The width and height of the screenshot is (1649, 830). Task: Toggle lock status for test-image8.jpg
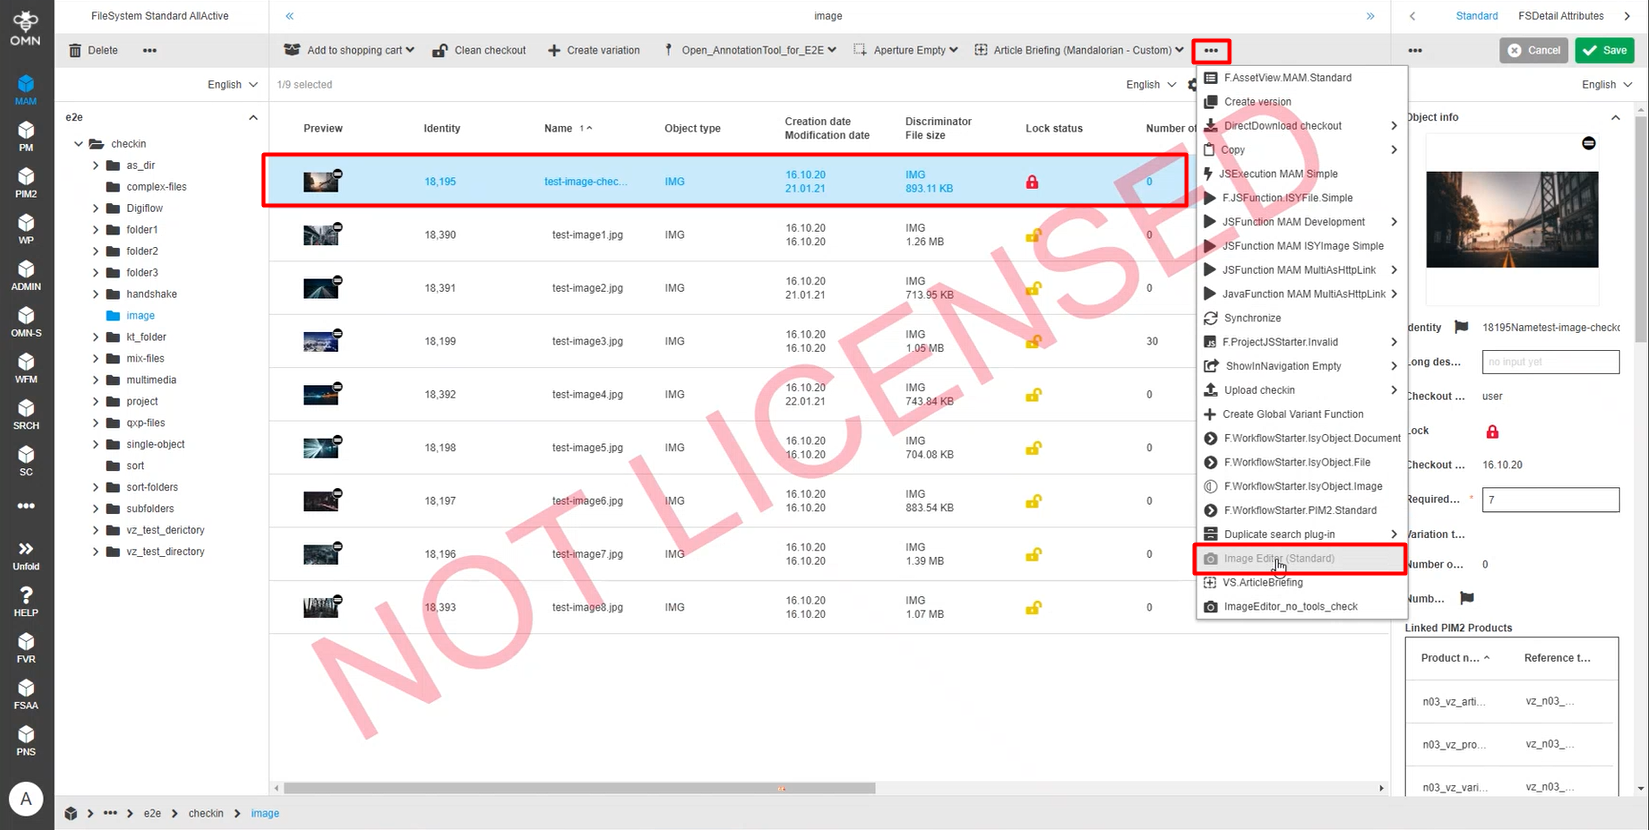(1033, 608)
